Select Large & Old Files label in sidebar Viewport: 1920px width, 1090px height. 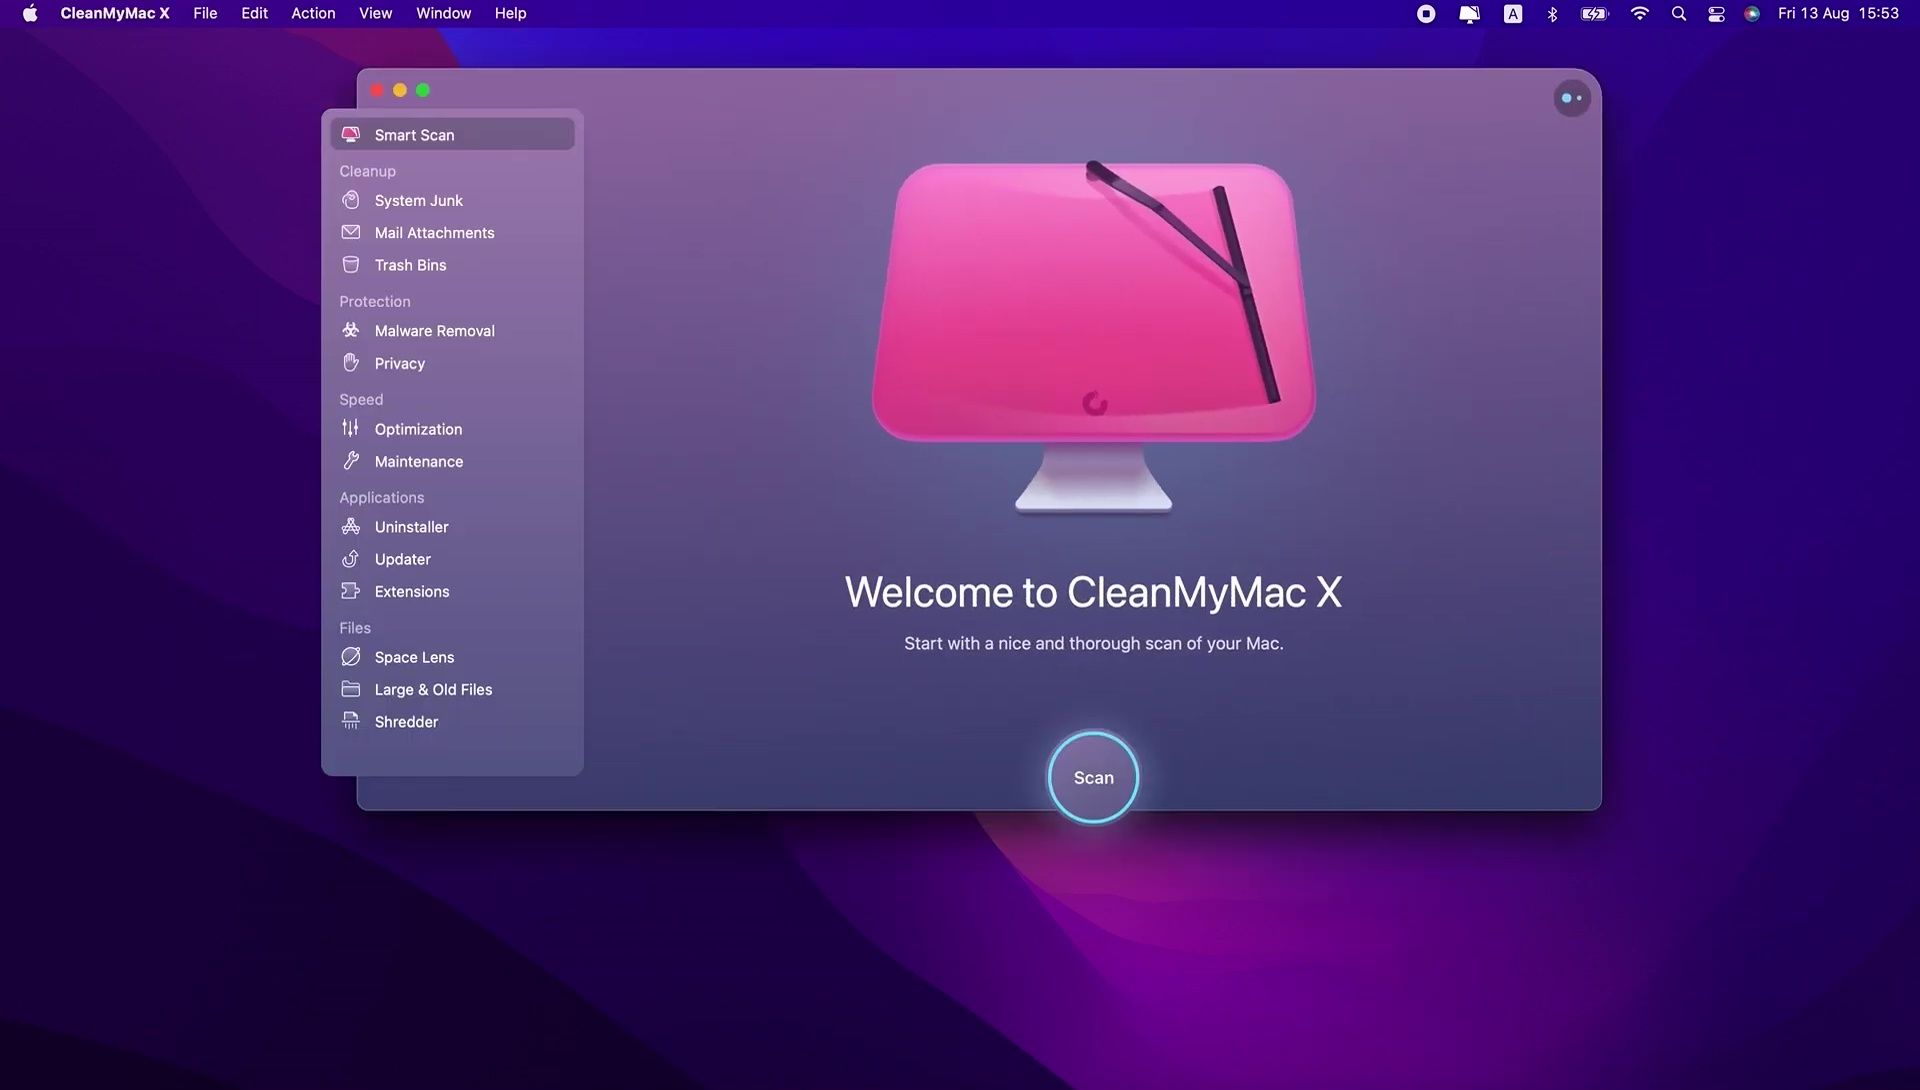click(x=433, y=689)
